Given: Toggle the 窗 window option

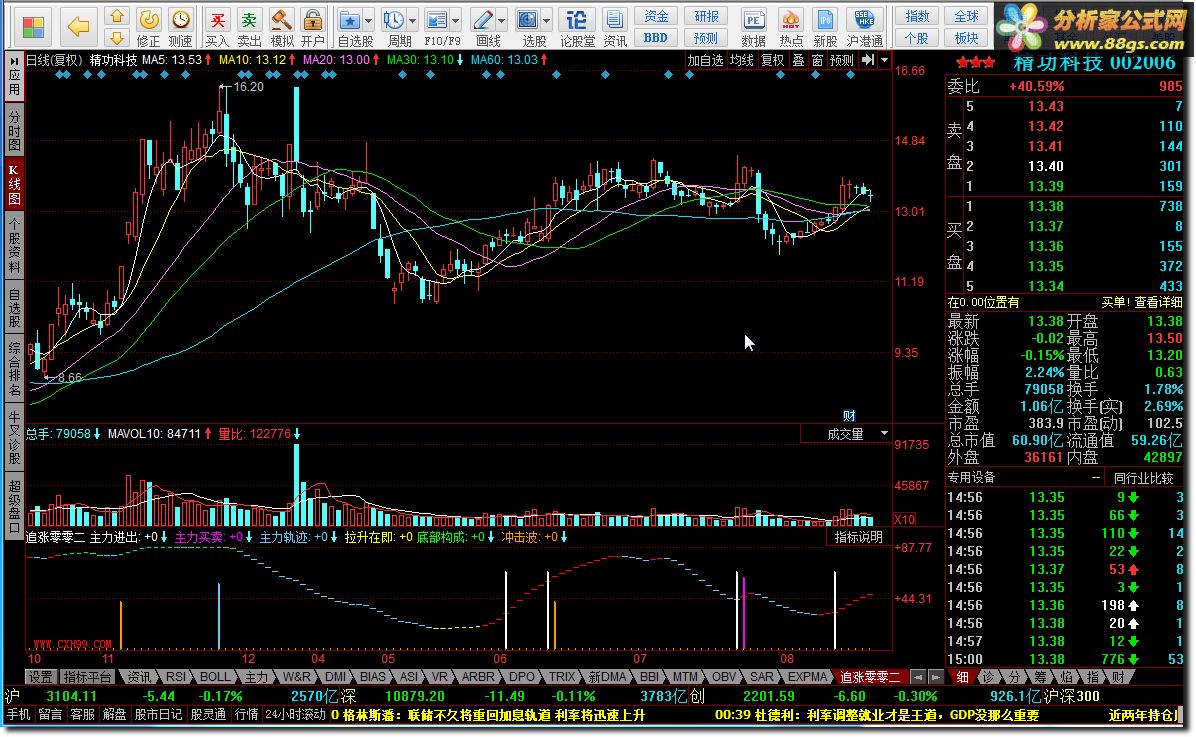Looking at the screenshot, I should tap(817, 60).
